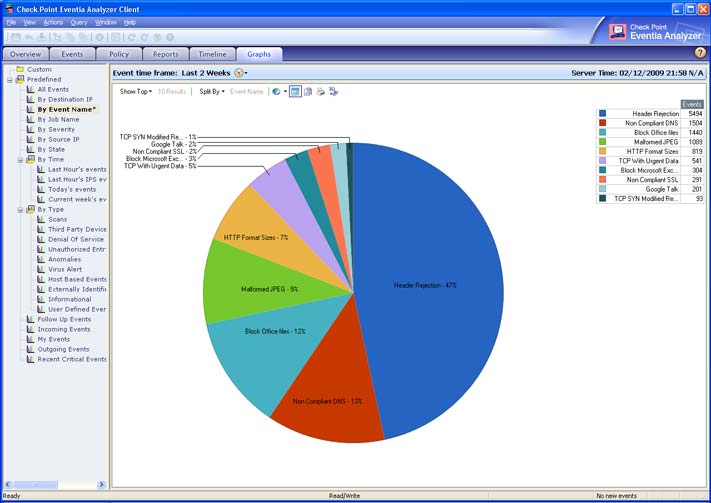Image resolution: width=711 pixels, height=503 pixels.
Task: Switch to the Timeline tab
Action: 213,54
